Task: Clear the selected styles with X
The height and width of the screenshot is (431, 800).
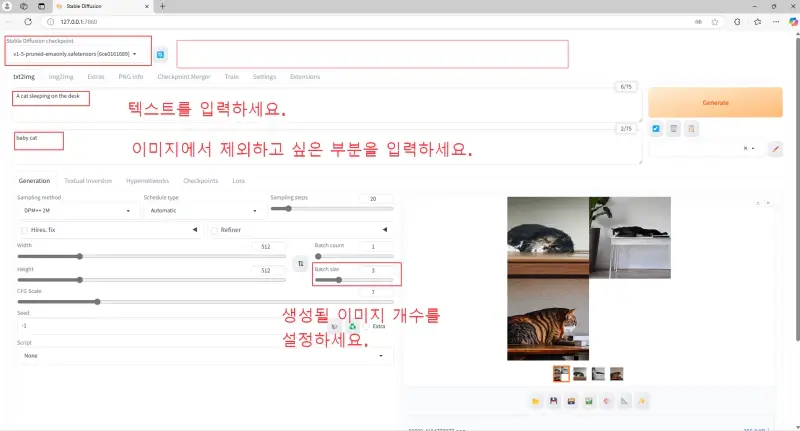Action: 745,148
